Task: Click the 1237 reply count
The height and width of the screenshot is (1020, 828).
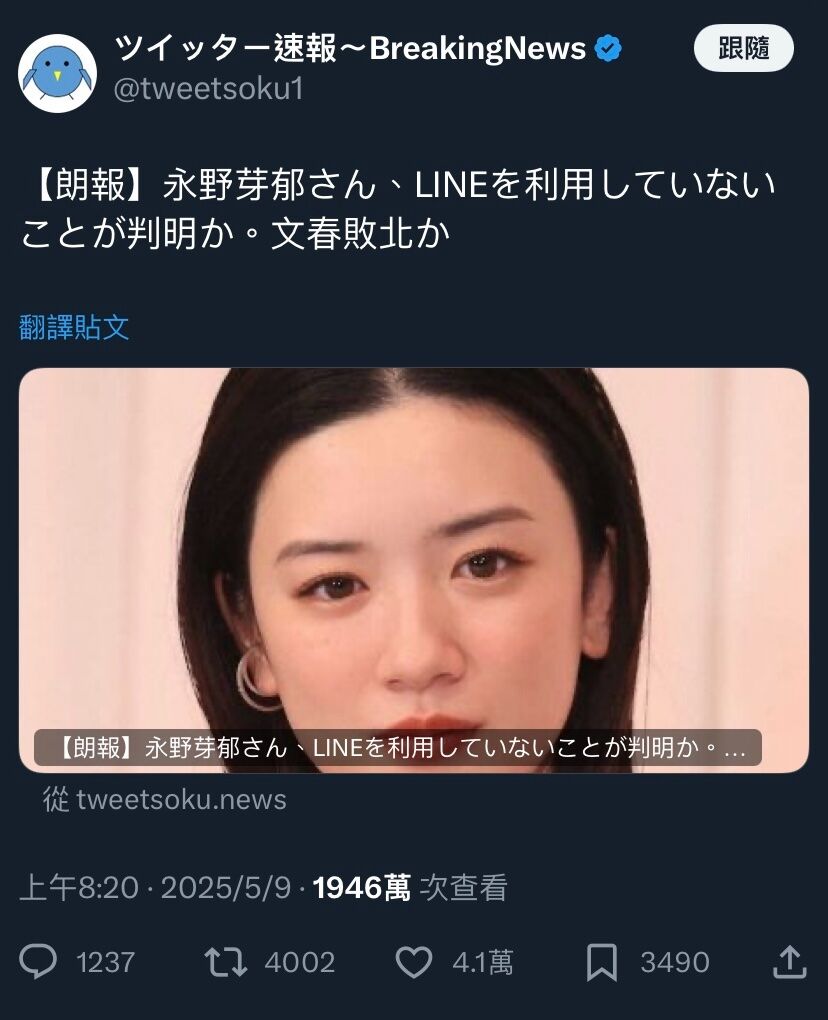Action: 105,962
